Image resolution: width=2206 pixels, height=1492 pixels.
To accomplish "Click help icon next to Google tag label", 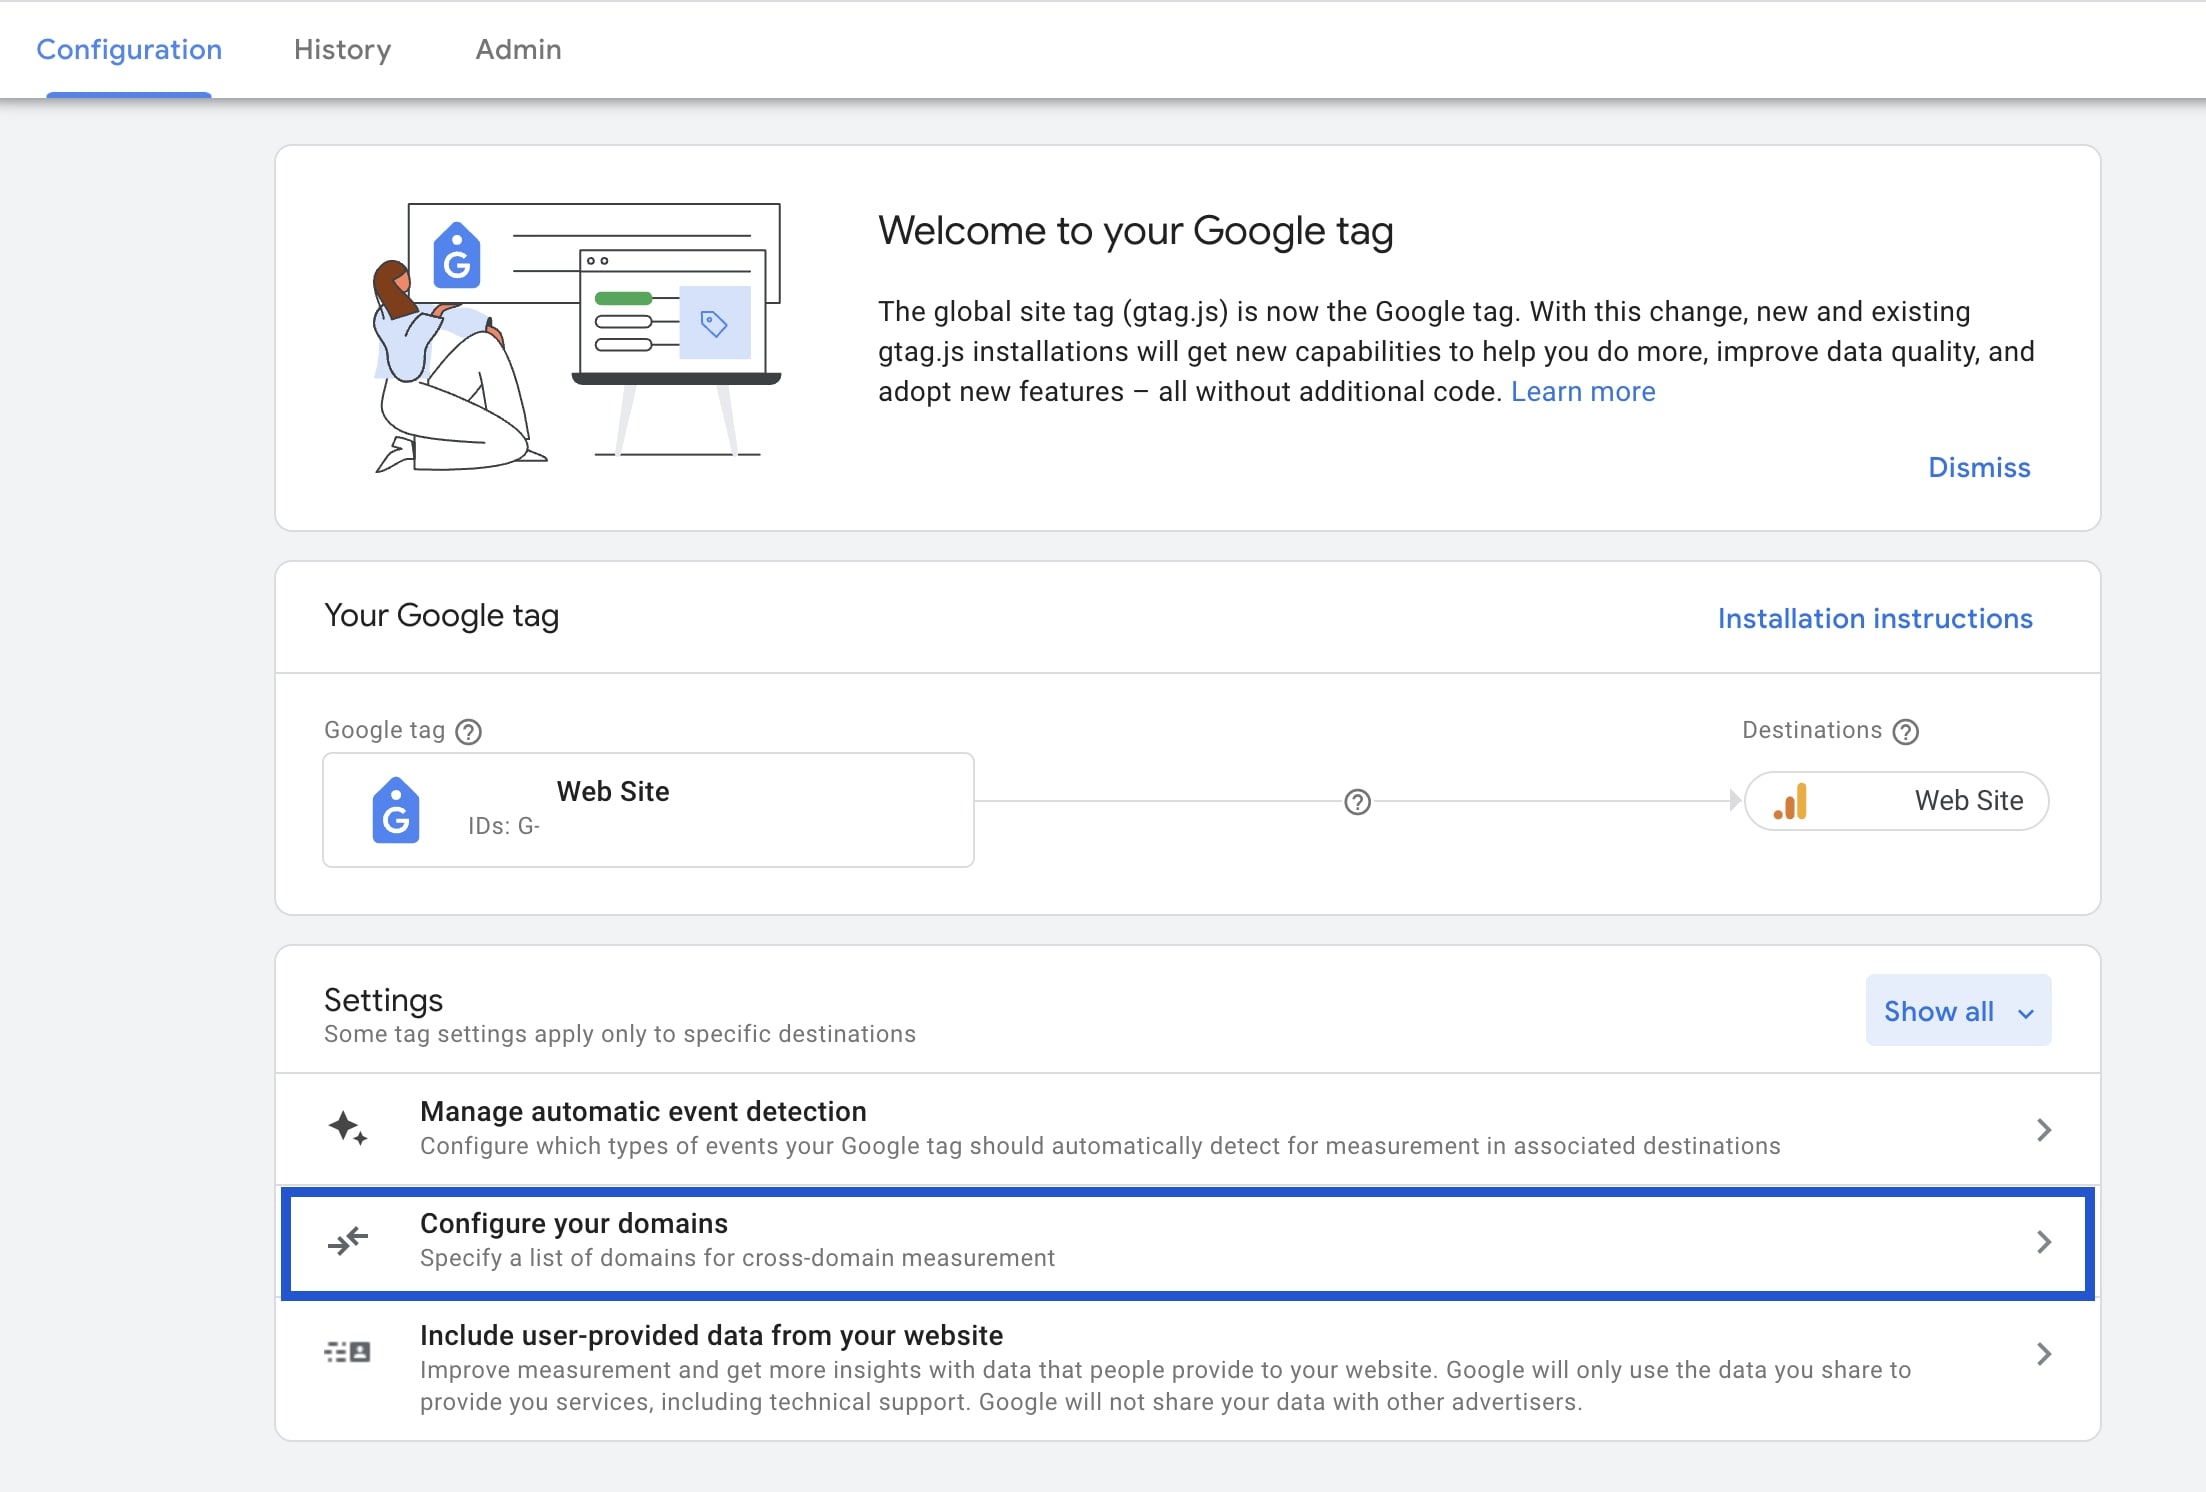I will (x=468, y=732).
